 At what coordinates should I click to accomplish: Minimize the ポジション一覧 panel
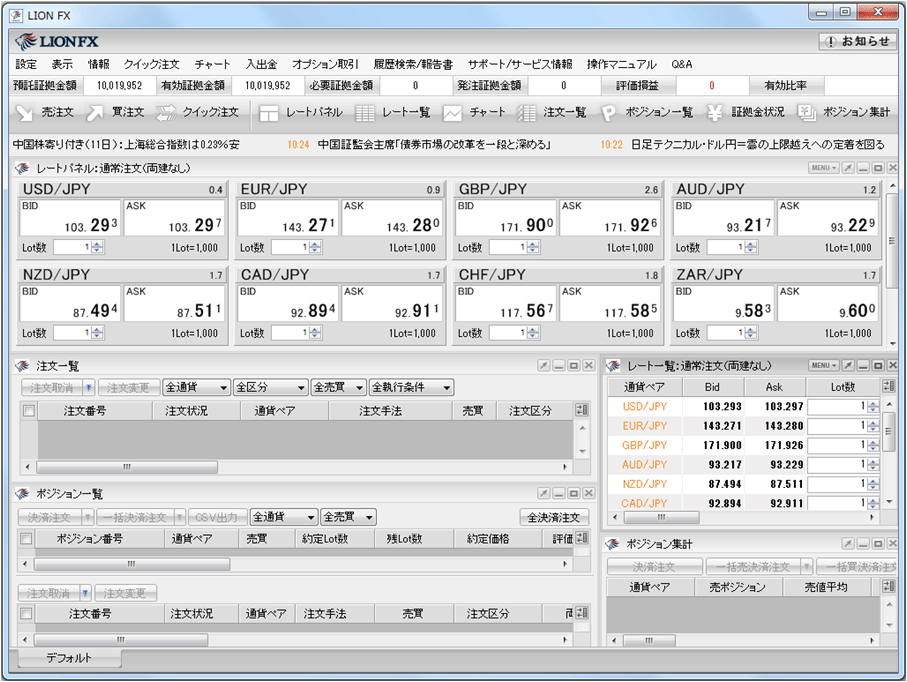pos(559,493)
